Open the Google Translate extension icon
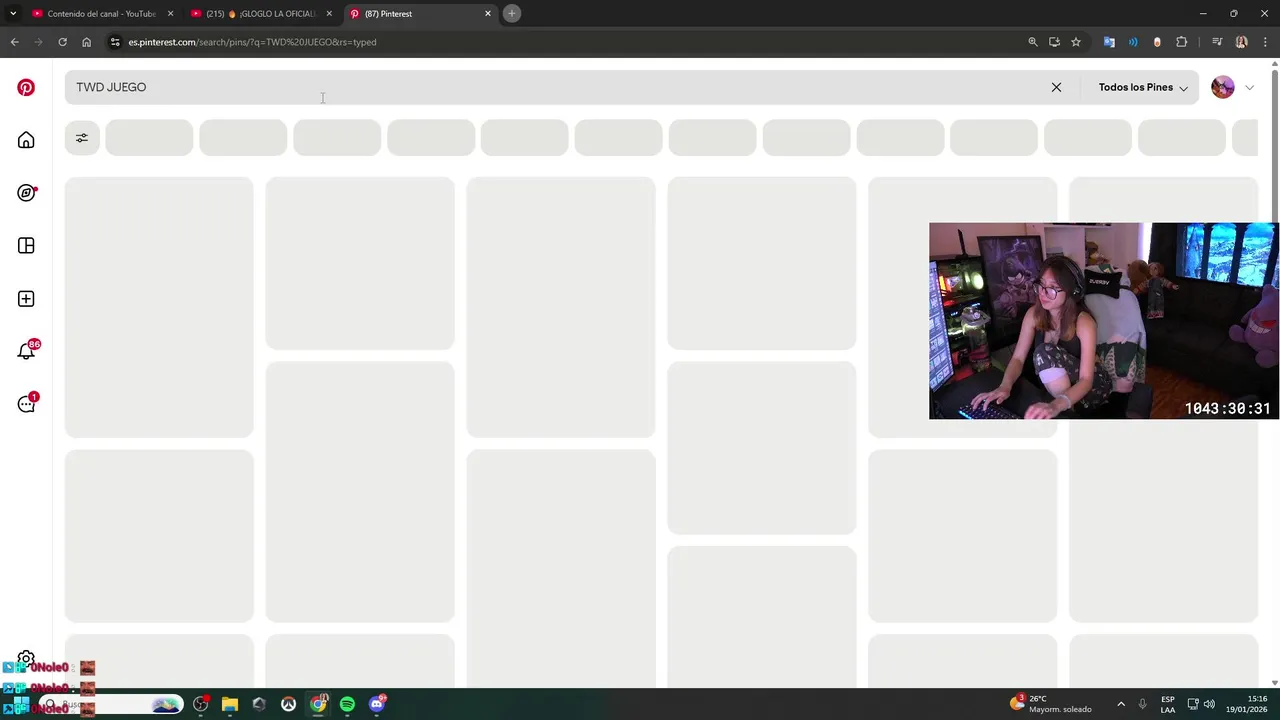The width and height of the screenshot is (1280, 720). pyautogui.click(x=1109, y=42)
